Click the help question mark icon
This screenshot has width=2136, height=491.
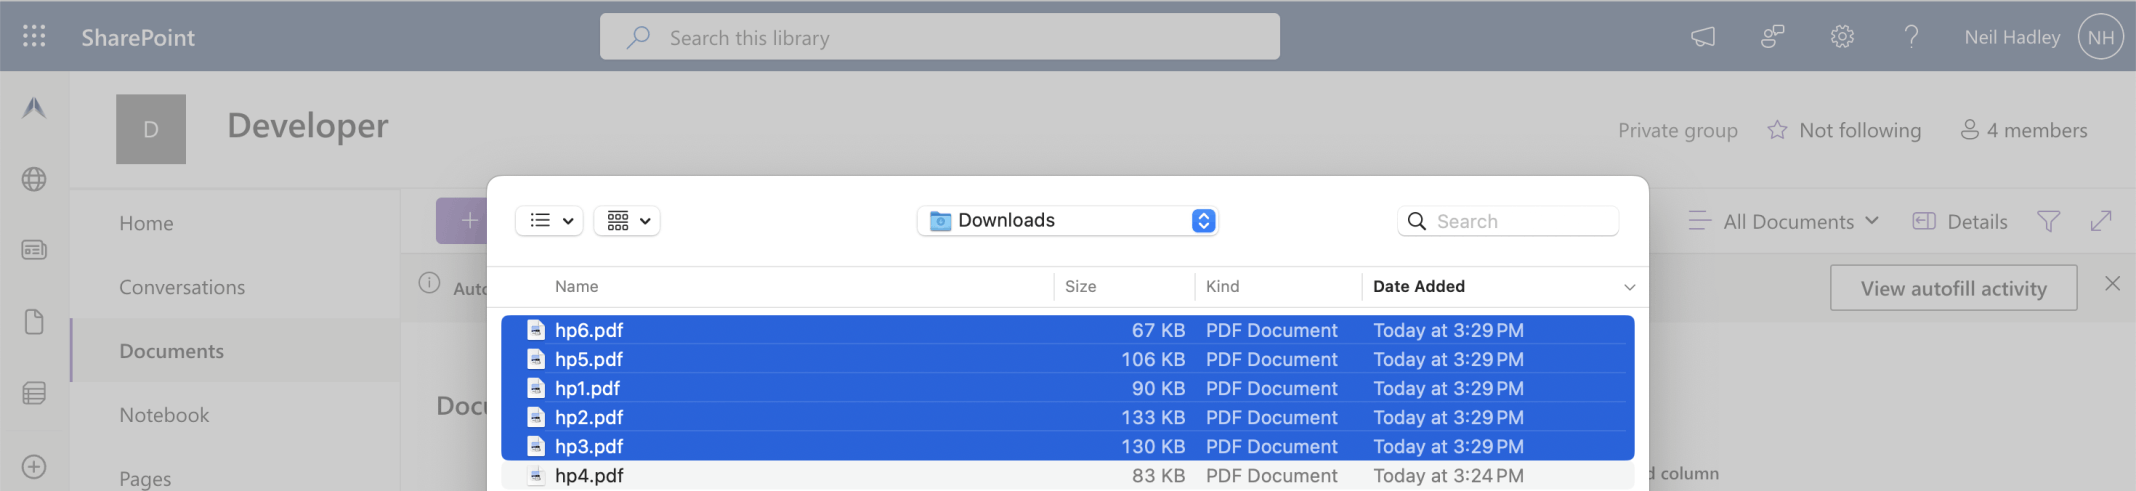click(x=1911, y=37)
